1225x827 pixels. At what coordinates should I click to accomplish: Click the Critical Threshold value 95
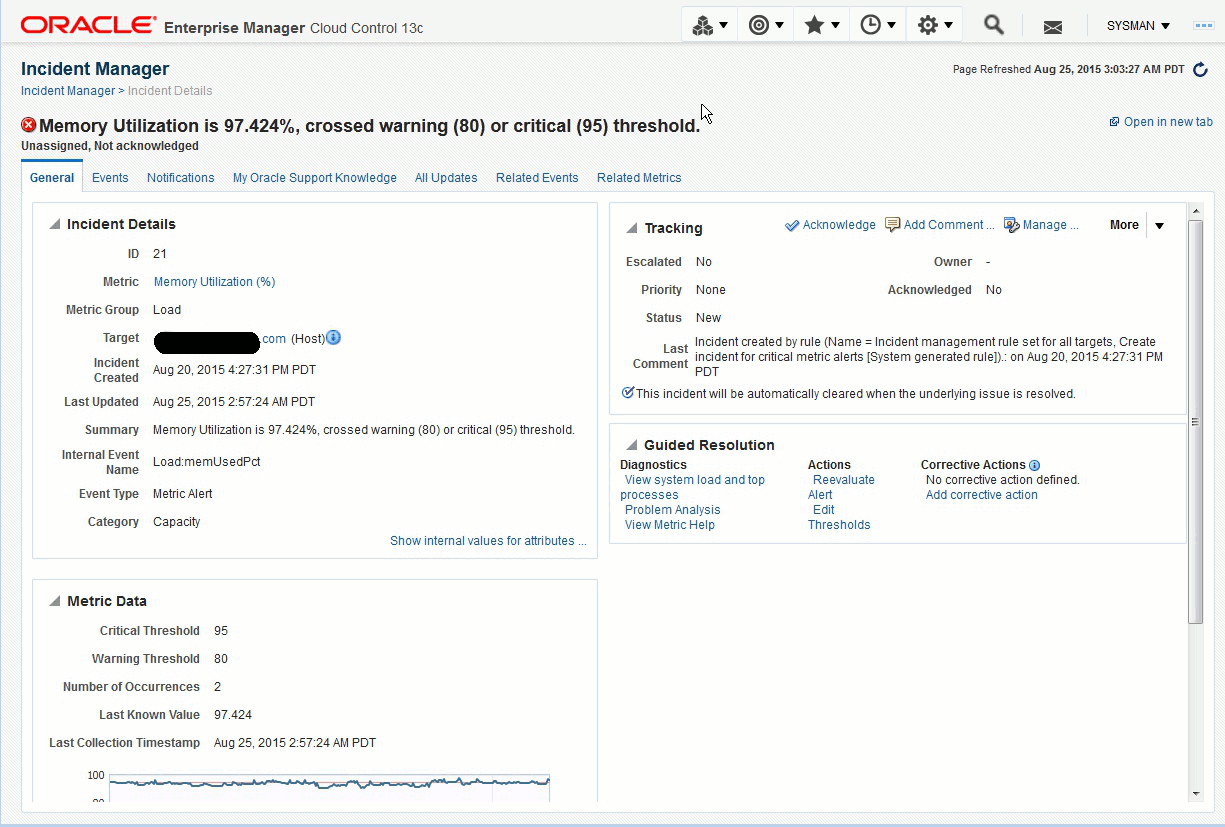221,631
